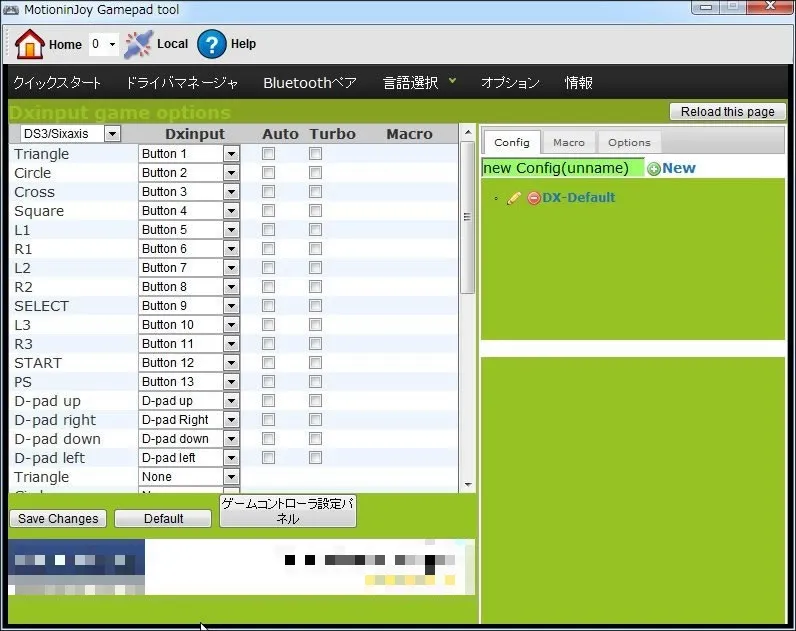This screenshot has height=631, width=796.
Task: Click the Dxinput column header
Action: pos(195,134)
